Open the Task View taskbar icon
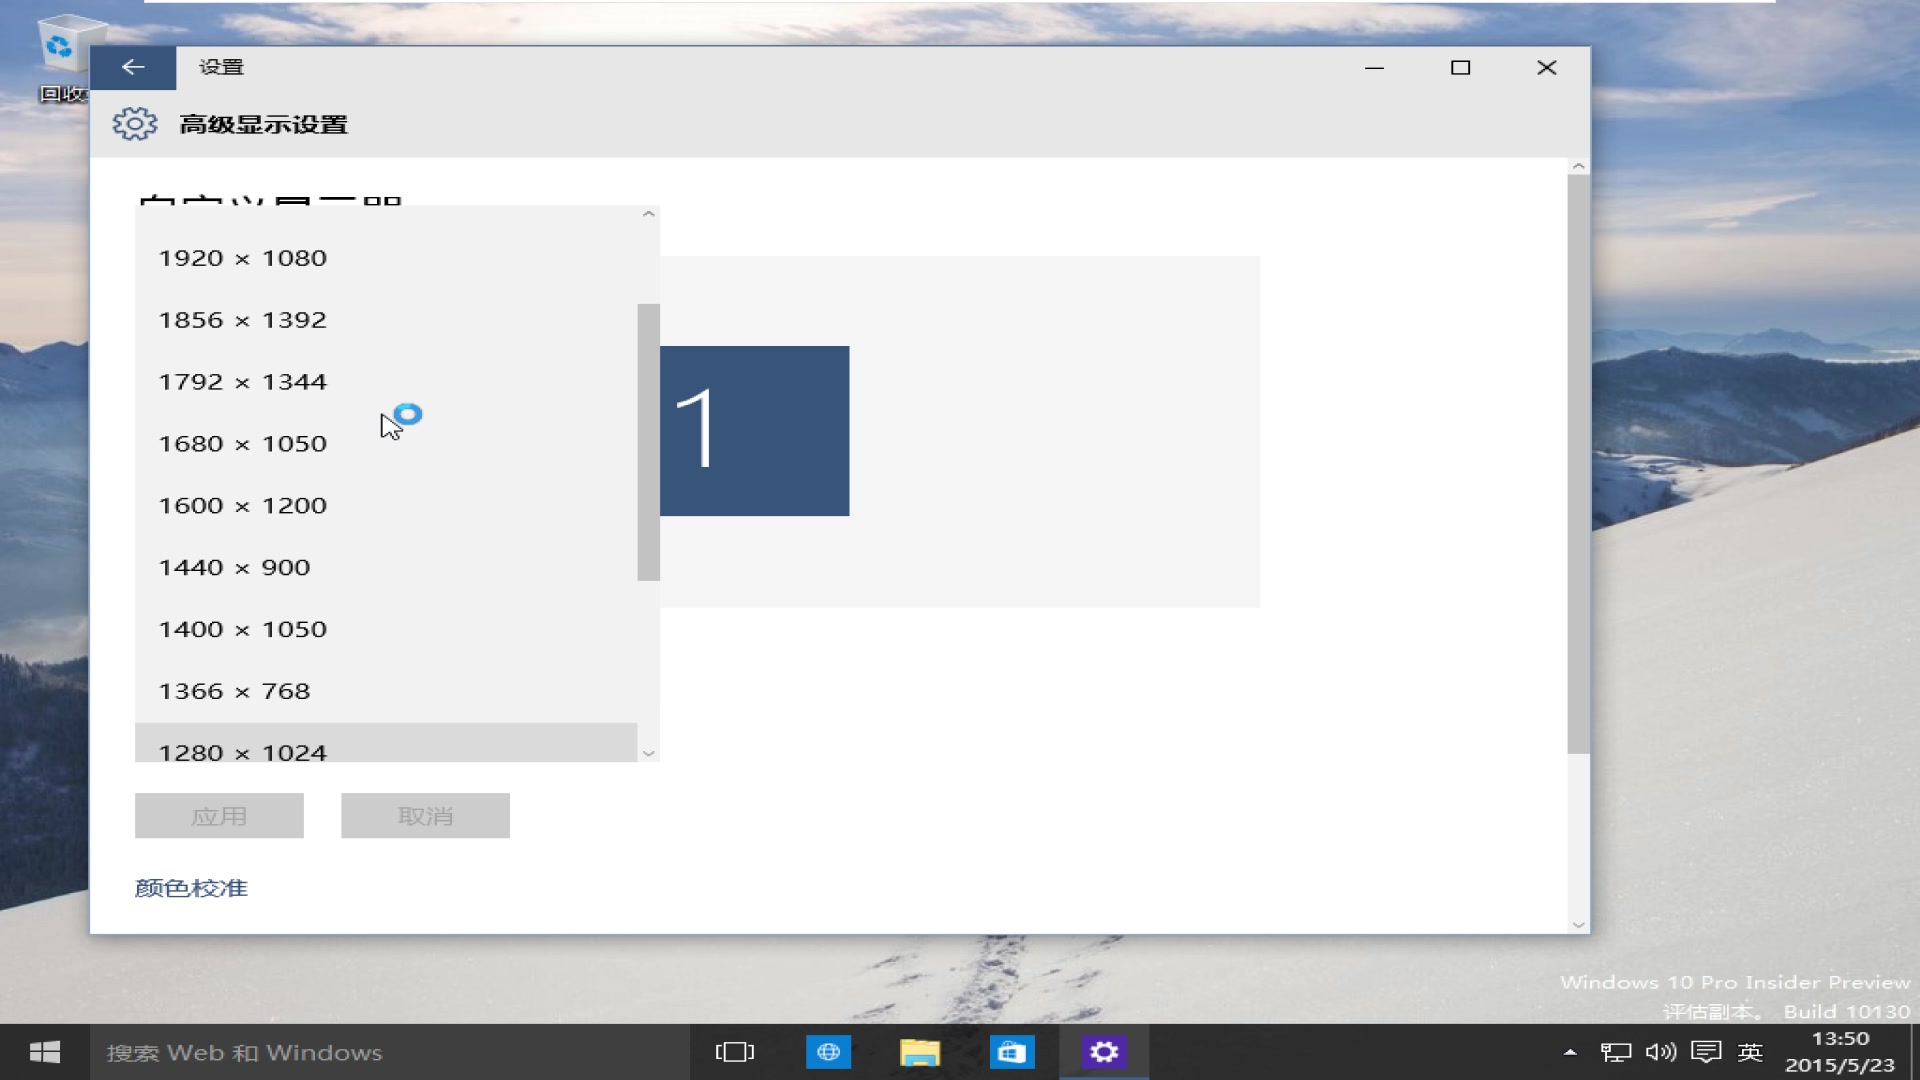This screenshot has height=1080, width=1920. point(735,1052)
